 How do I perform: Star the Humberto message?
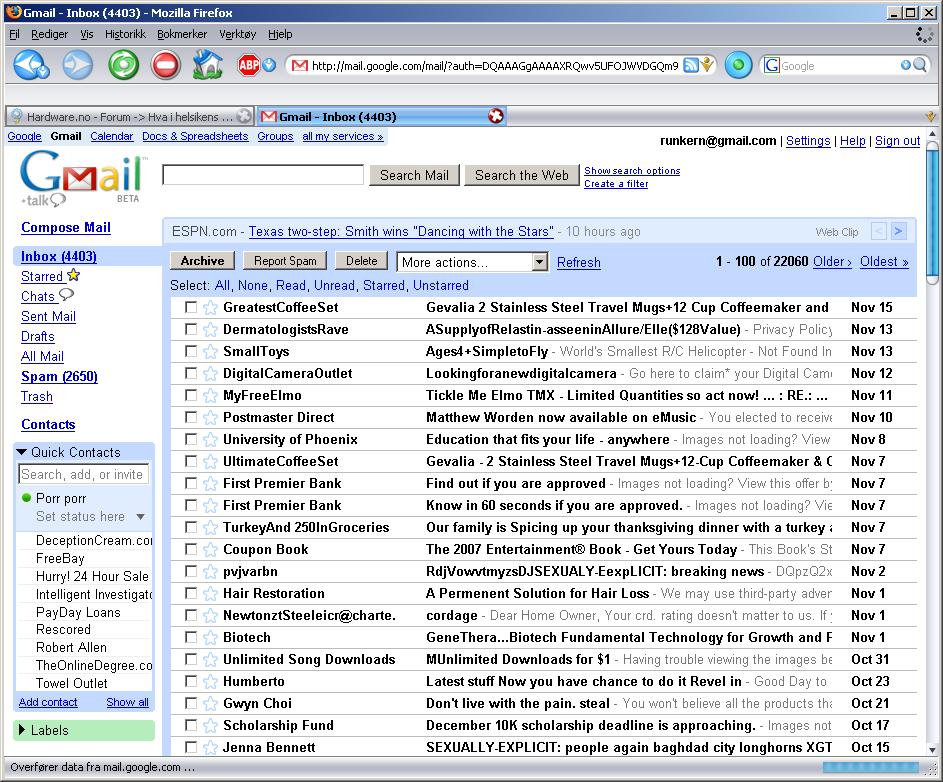[x=210, y=682]
